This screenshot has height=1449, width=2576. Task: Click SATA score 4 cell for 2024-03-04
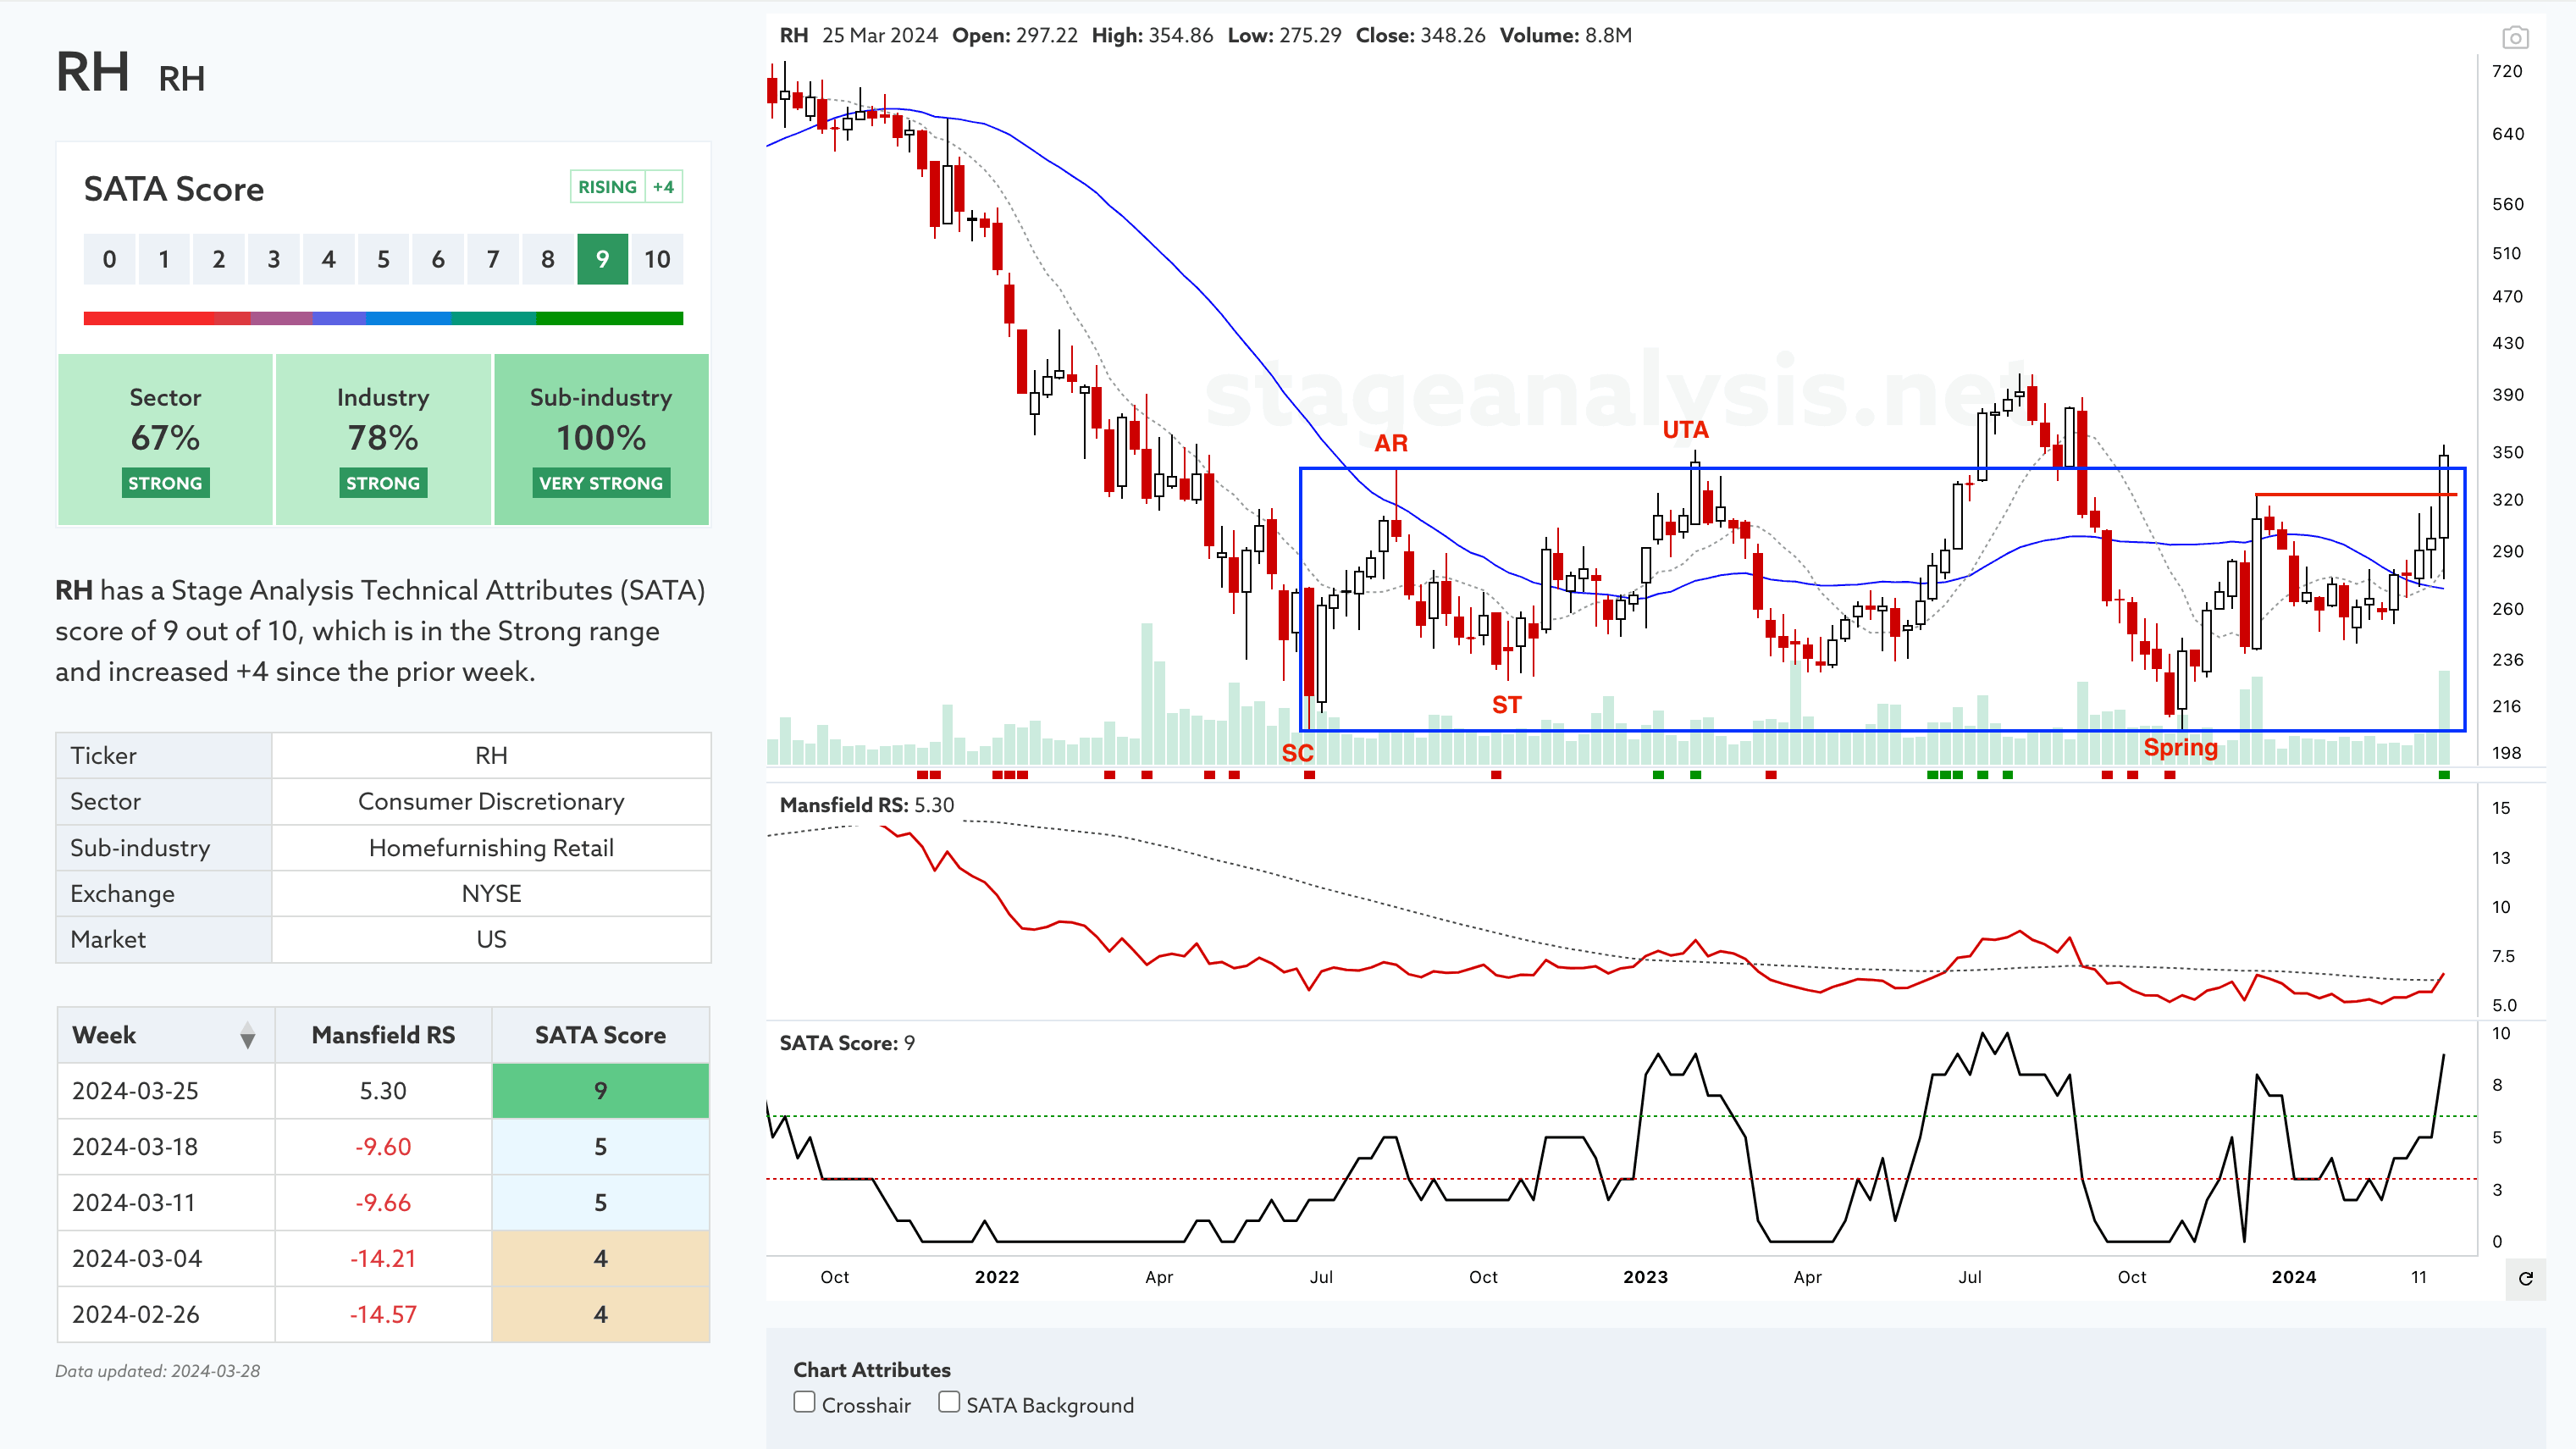pos(600,1259)
